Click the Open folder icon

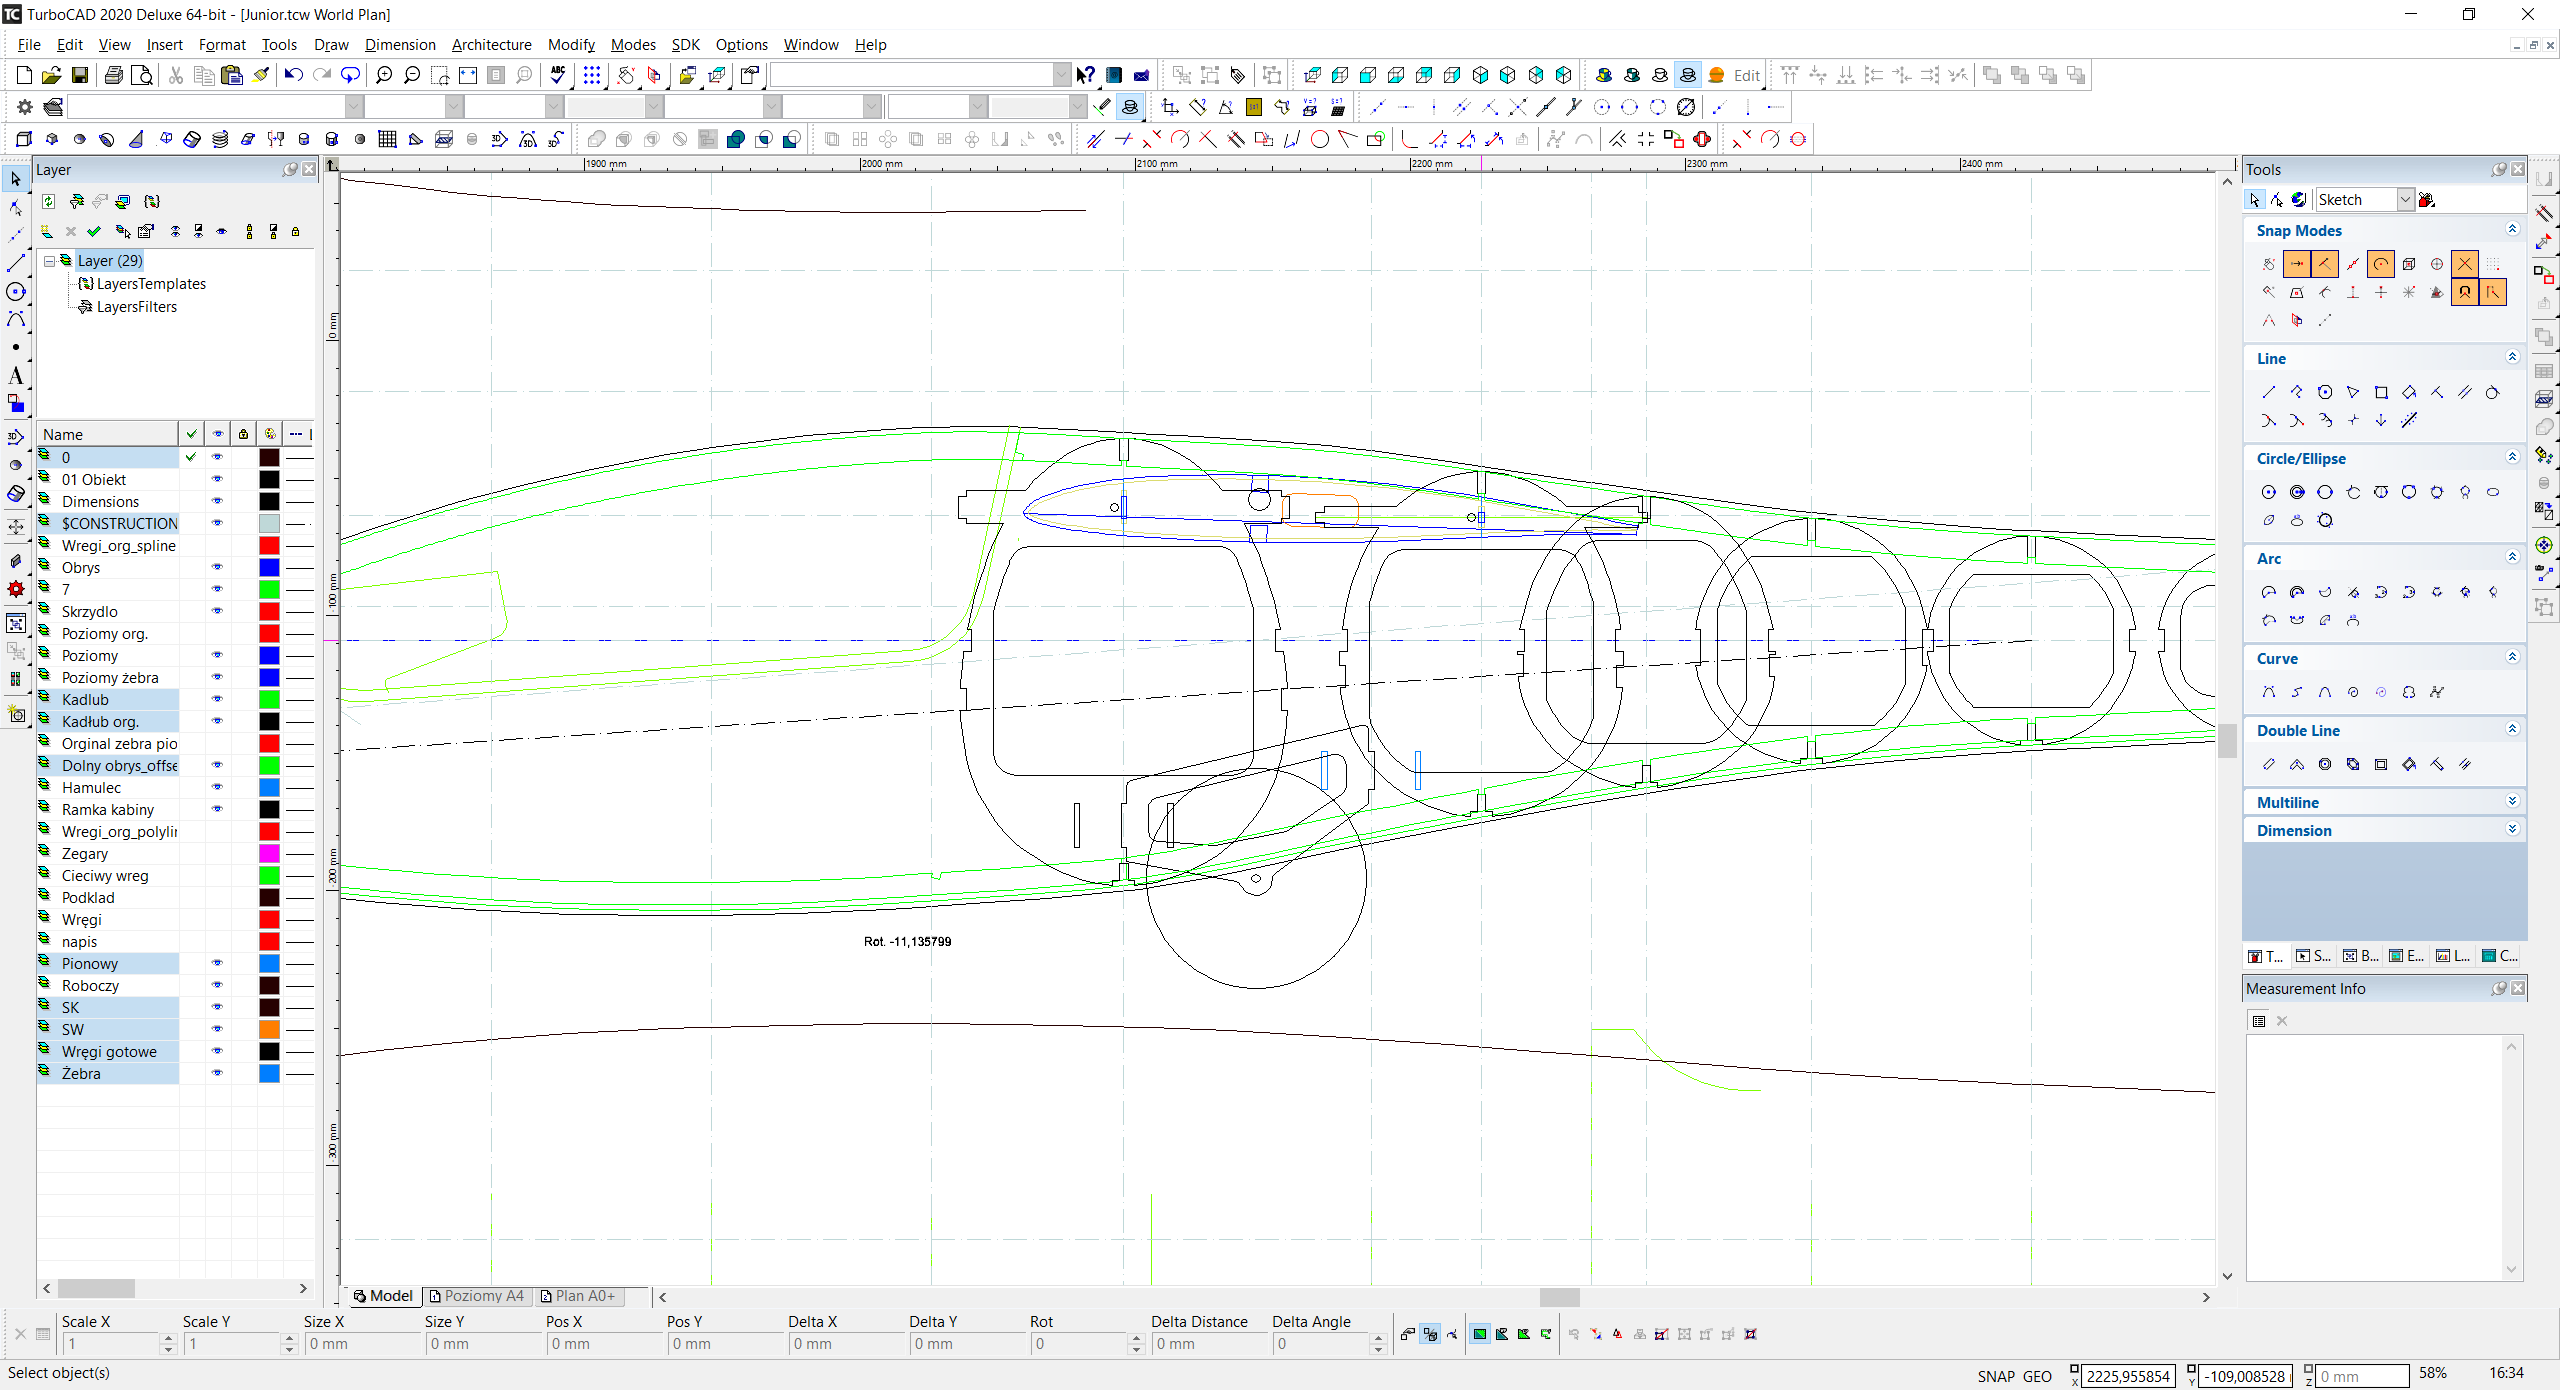(x=52, y=75)
